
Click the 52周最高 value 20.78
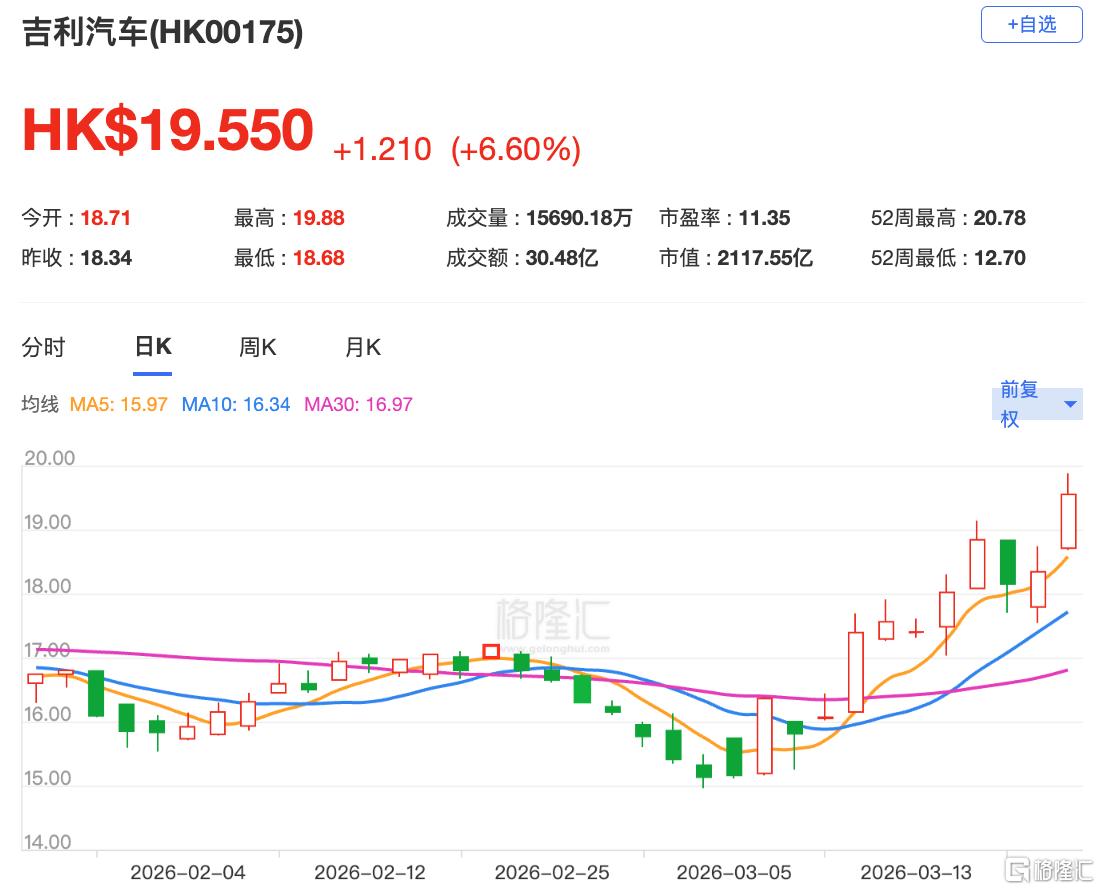point(999,217)
